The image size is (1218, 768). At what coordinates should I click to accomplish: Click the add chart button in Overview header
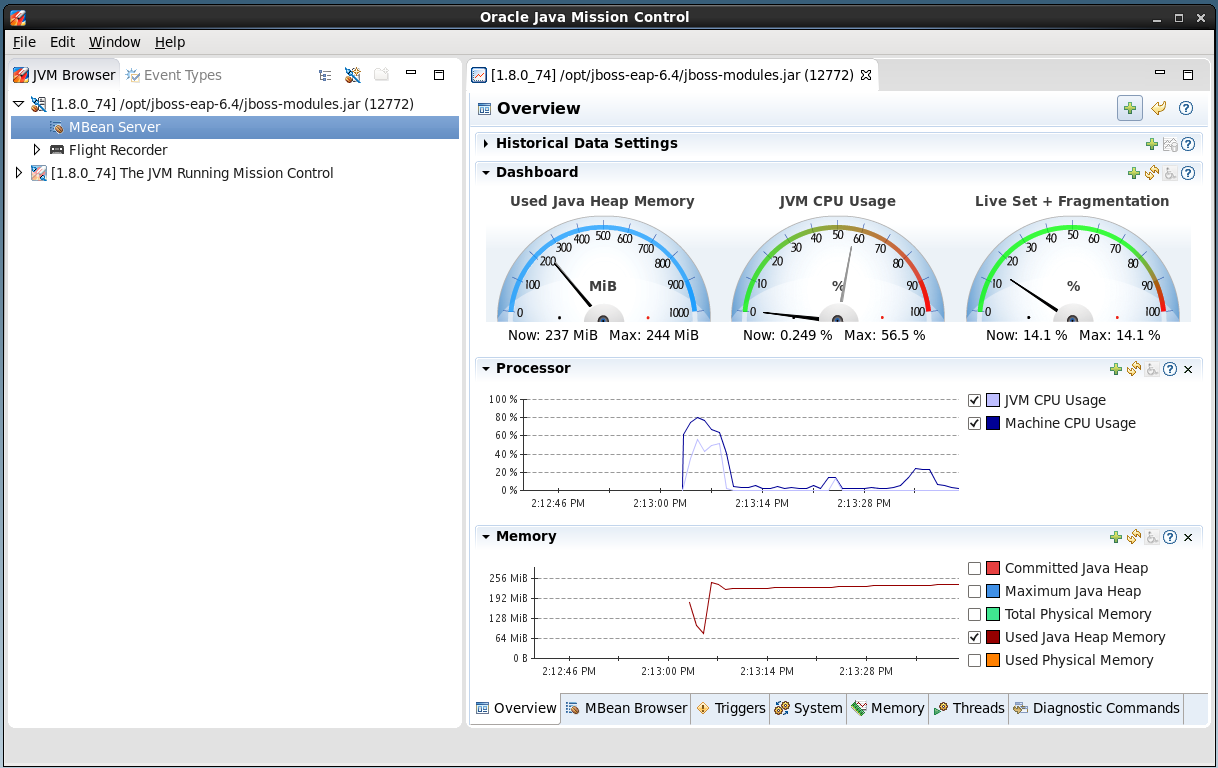[x=1130, y=108]
